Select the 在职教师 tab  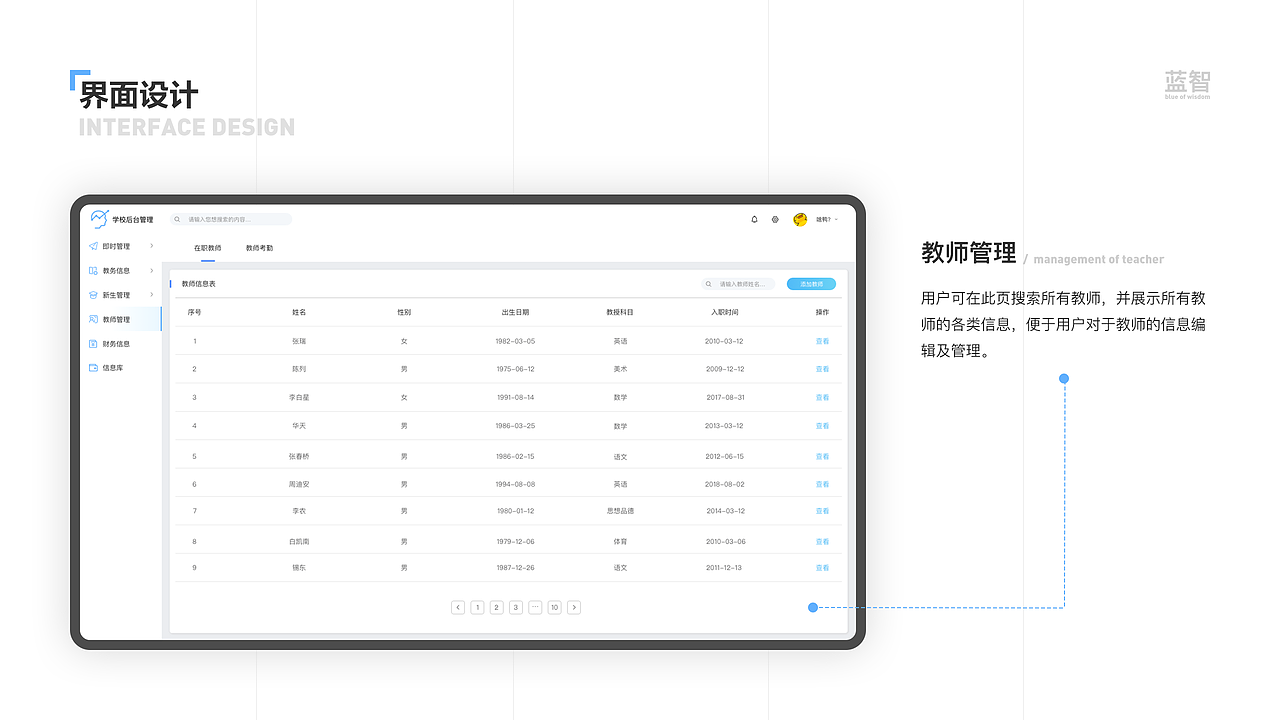(x=208, y=248)
